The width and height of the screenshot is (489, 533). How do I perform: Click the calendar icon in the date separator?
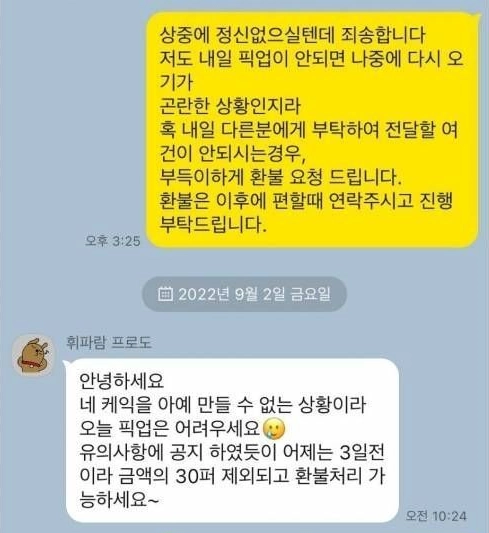click(x=166, y=294)
